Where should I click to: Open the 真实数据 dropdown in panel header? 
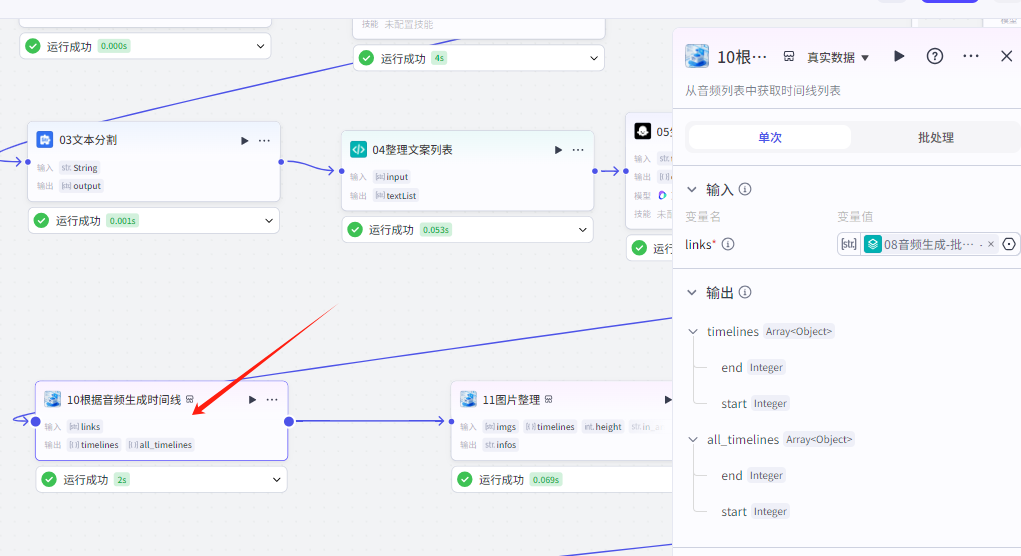(838, 57)
